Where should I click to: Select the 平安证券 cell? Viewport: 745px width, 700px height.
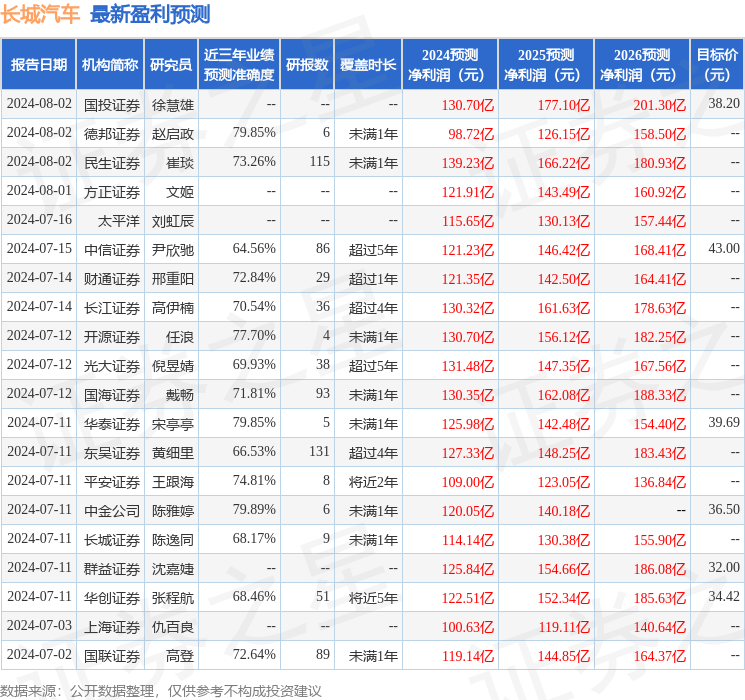pyautogui.click(x=112, y=482)
